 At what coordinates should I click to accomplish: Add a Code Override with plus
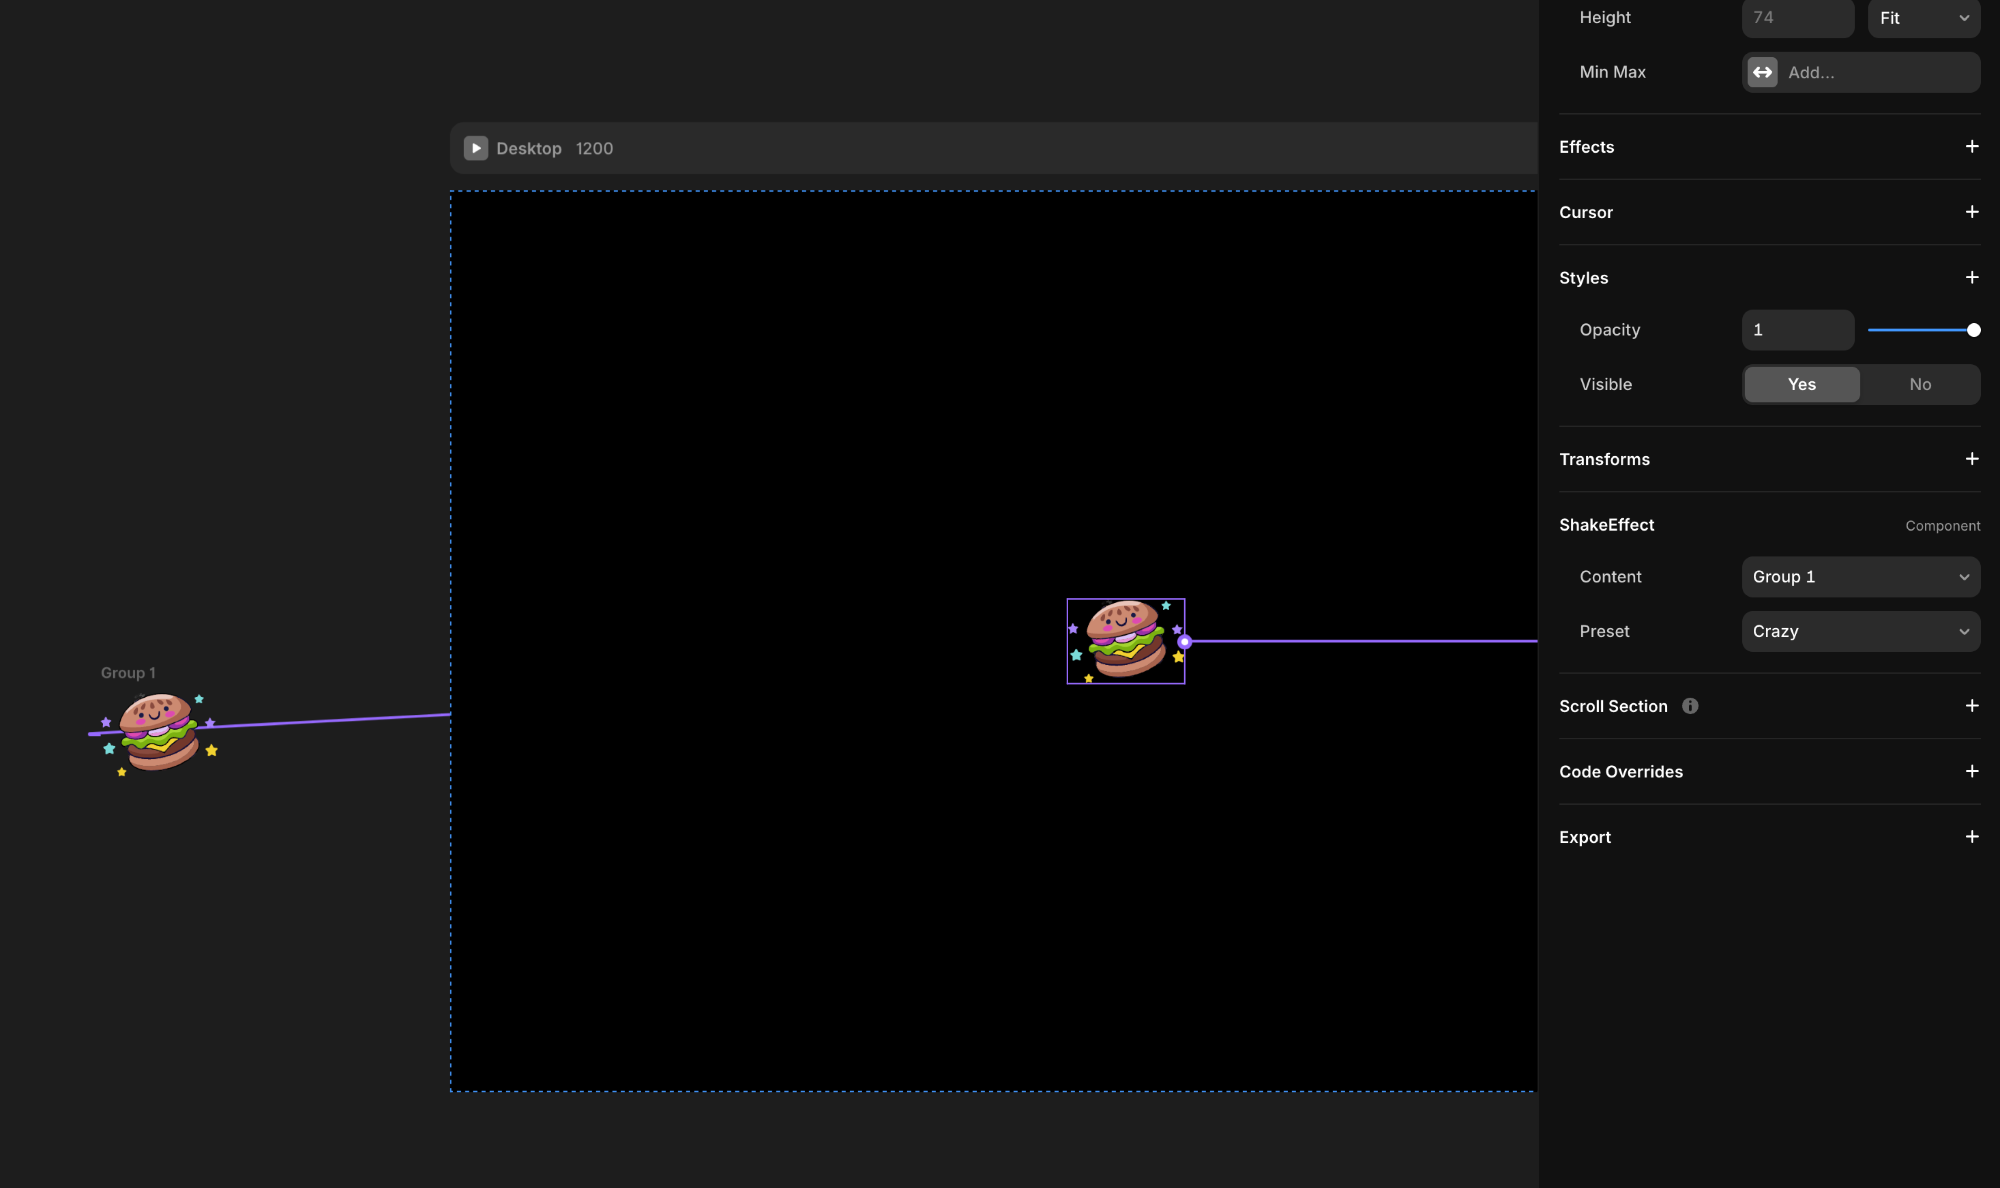(x=1971, y=772)
